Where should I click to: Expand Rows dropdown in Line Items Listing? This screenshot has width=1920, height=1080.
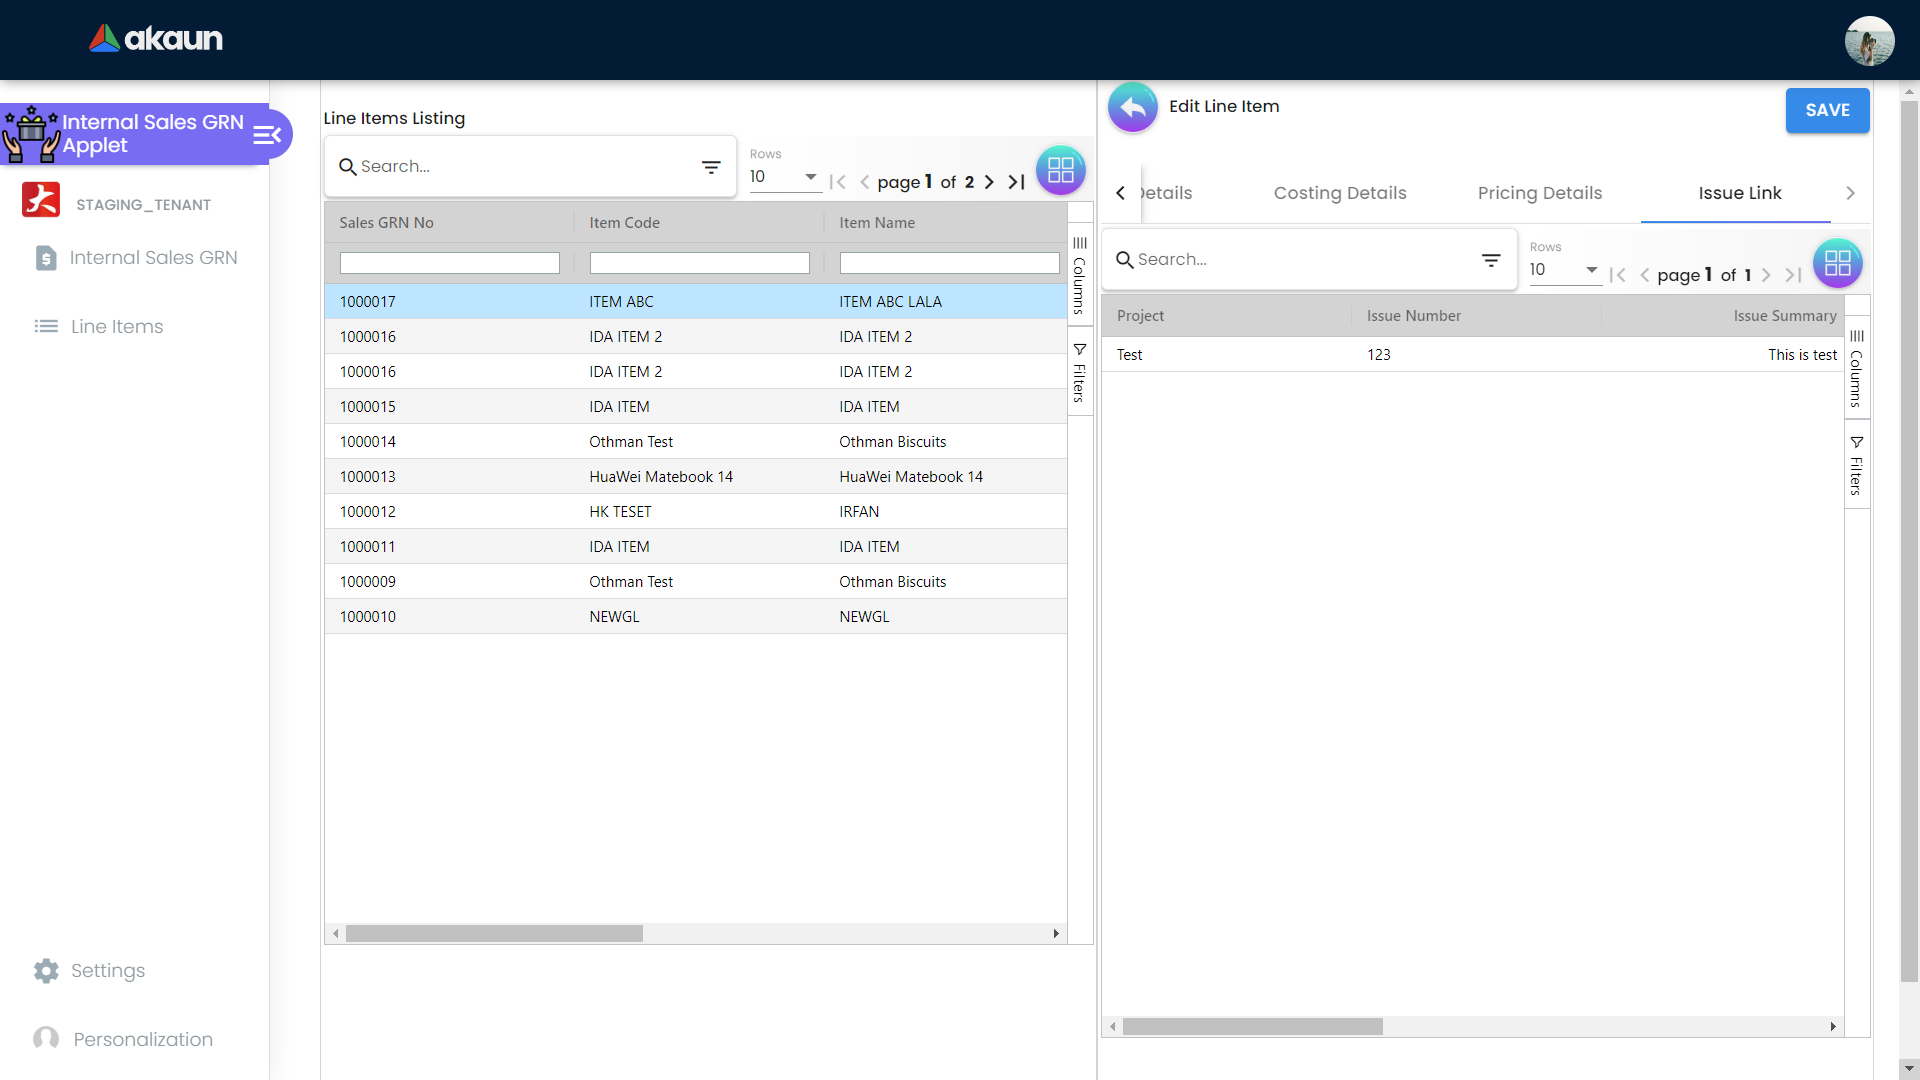[x=810, y=177]
